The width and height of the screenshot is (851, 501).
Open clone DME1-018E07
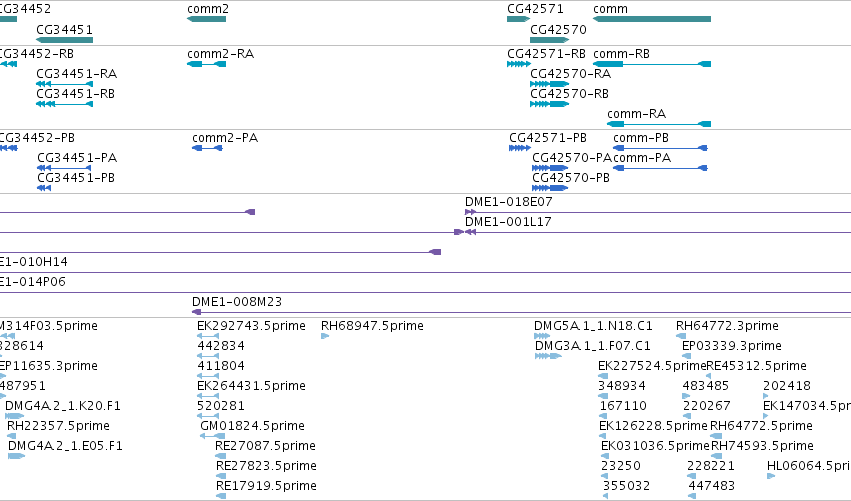[658, 212]
